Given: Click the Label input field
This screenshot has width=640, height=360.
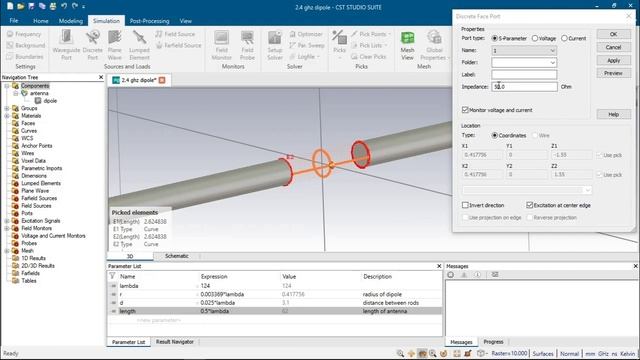Looking at the screenshot, I should [524, 75].
